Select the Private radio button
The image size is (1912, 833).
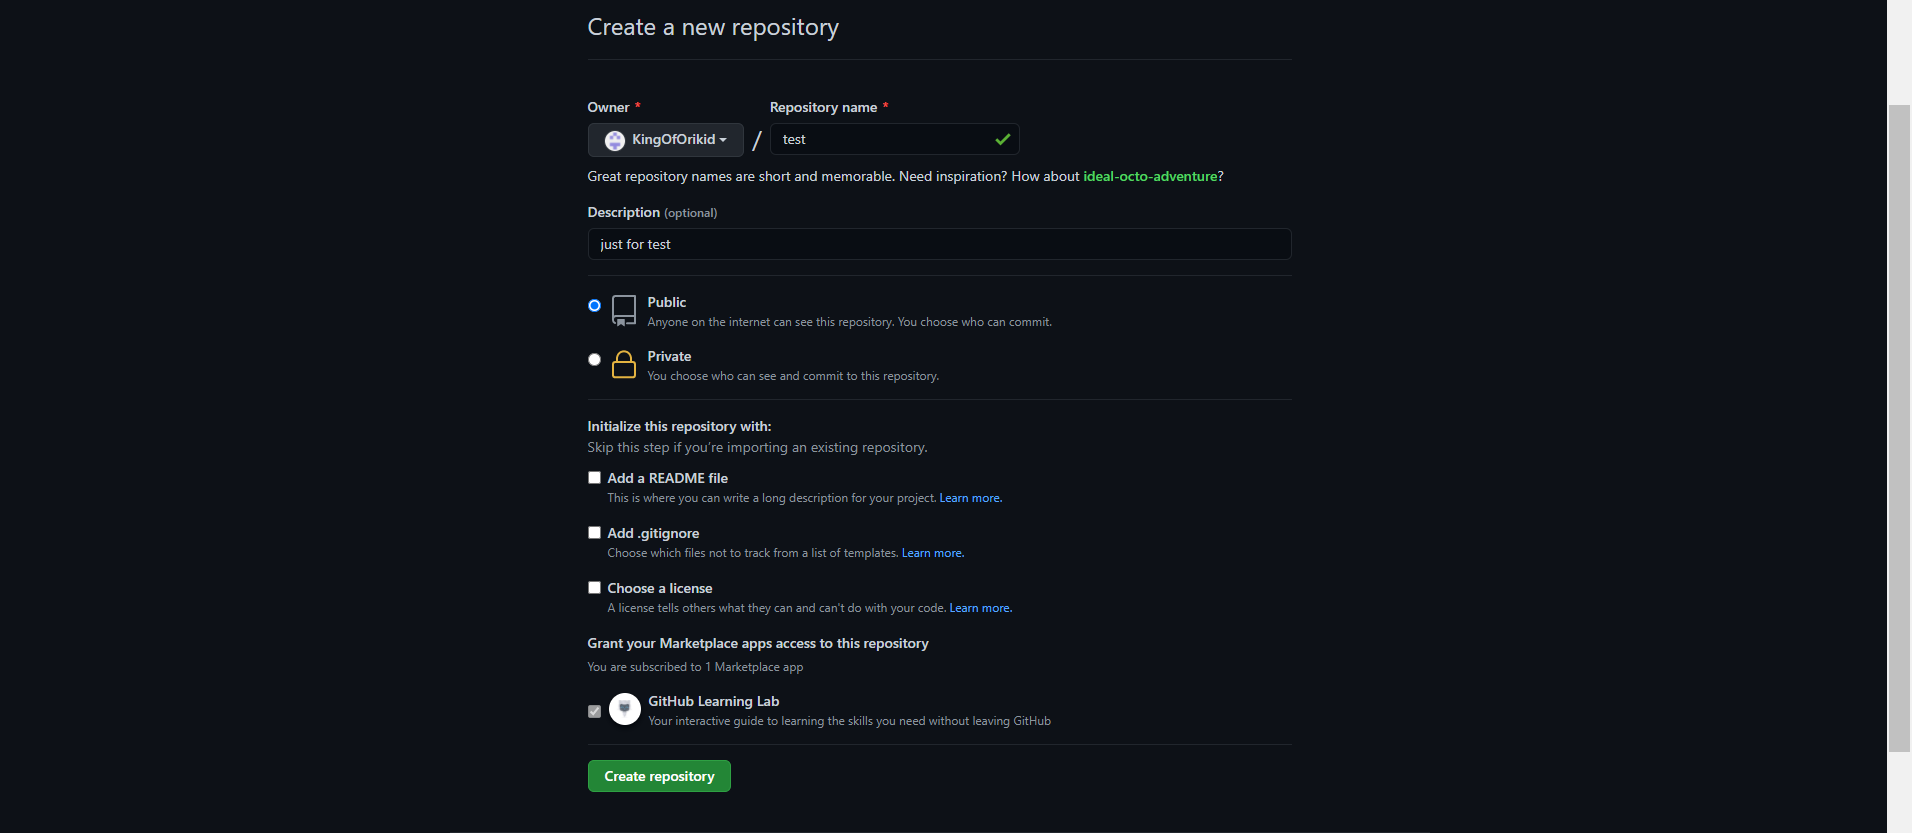(594, 360)
